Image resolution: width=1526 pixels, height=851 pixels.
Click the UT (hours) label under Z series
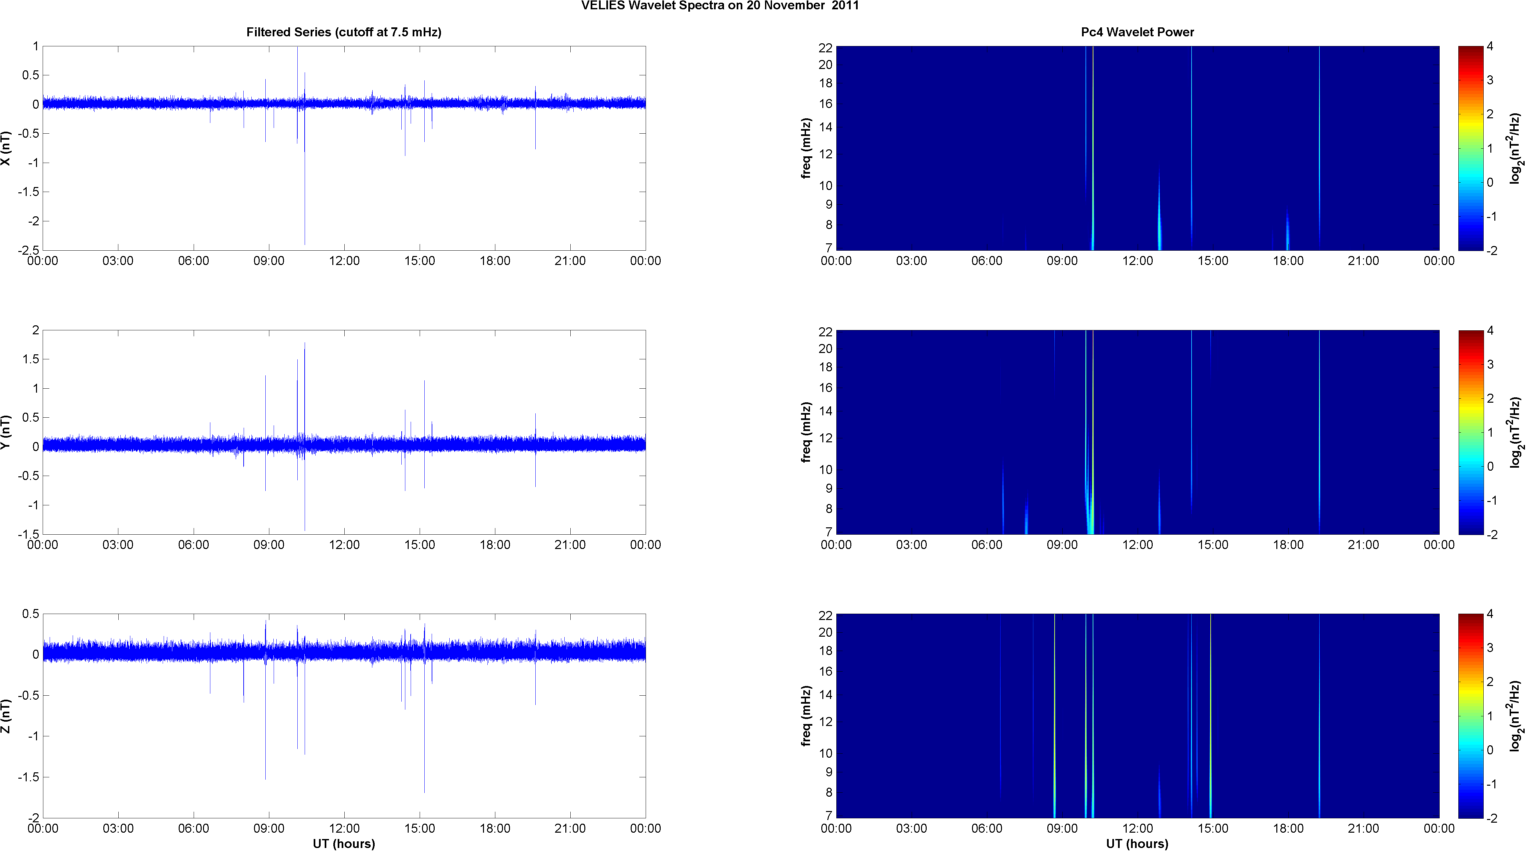pos(343,843)
